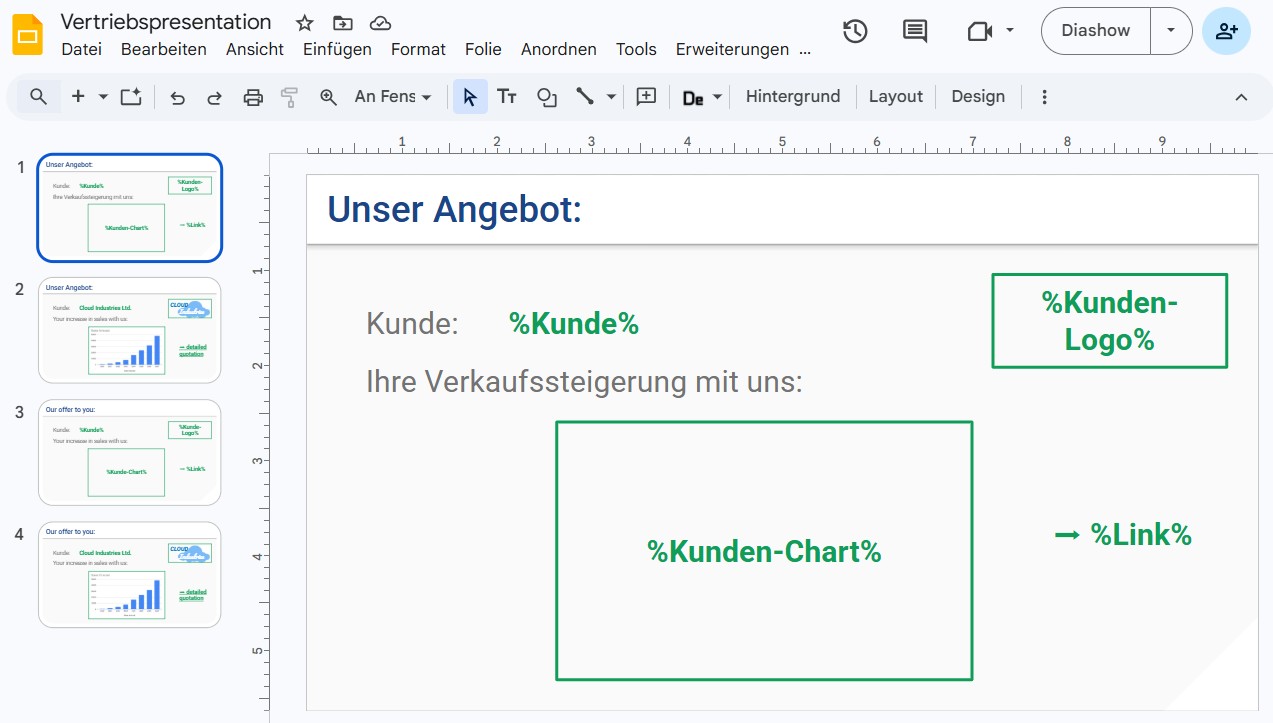Select slide 3 thumbnail in the filmstrip
This screenshot has width=1273, height=723.
click(x=129, y=452)
